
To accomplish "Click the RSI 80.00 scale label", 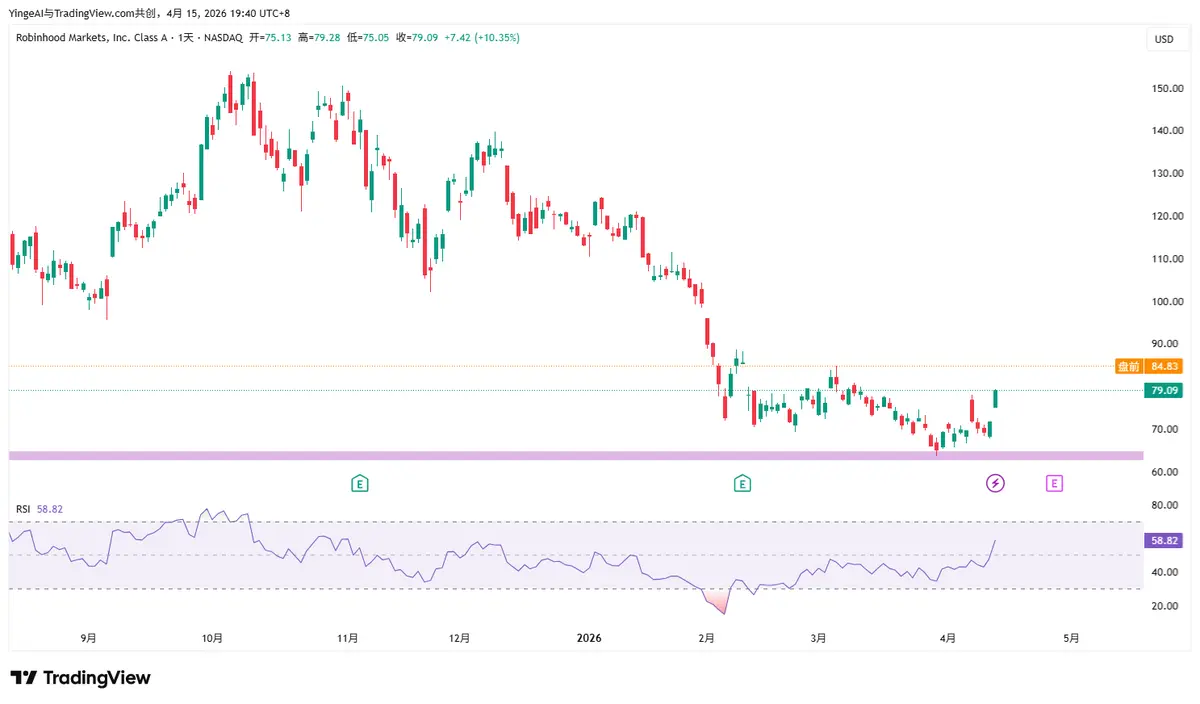I will coord(1165,506).
